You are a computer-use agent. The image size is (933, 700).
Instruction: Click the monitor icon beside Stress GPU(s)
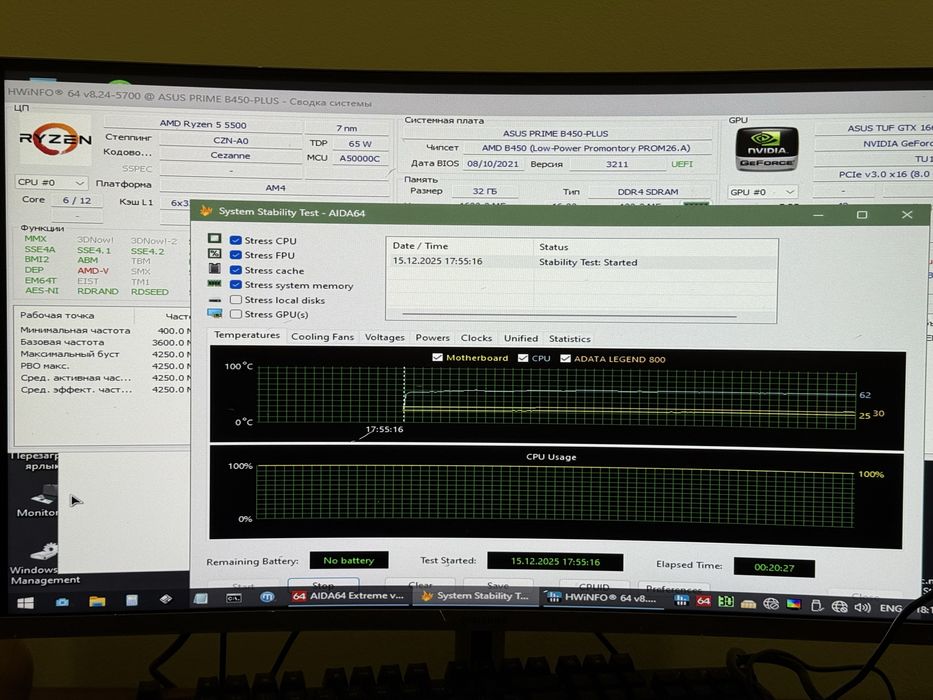pos(215,313)
